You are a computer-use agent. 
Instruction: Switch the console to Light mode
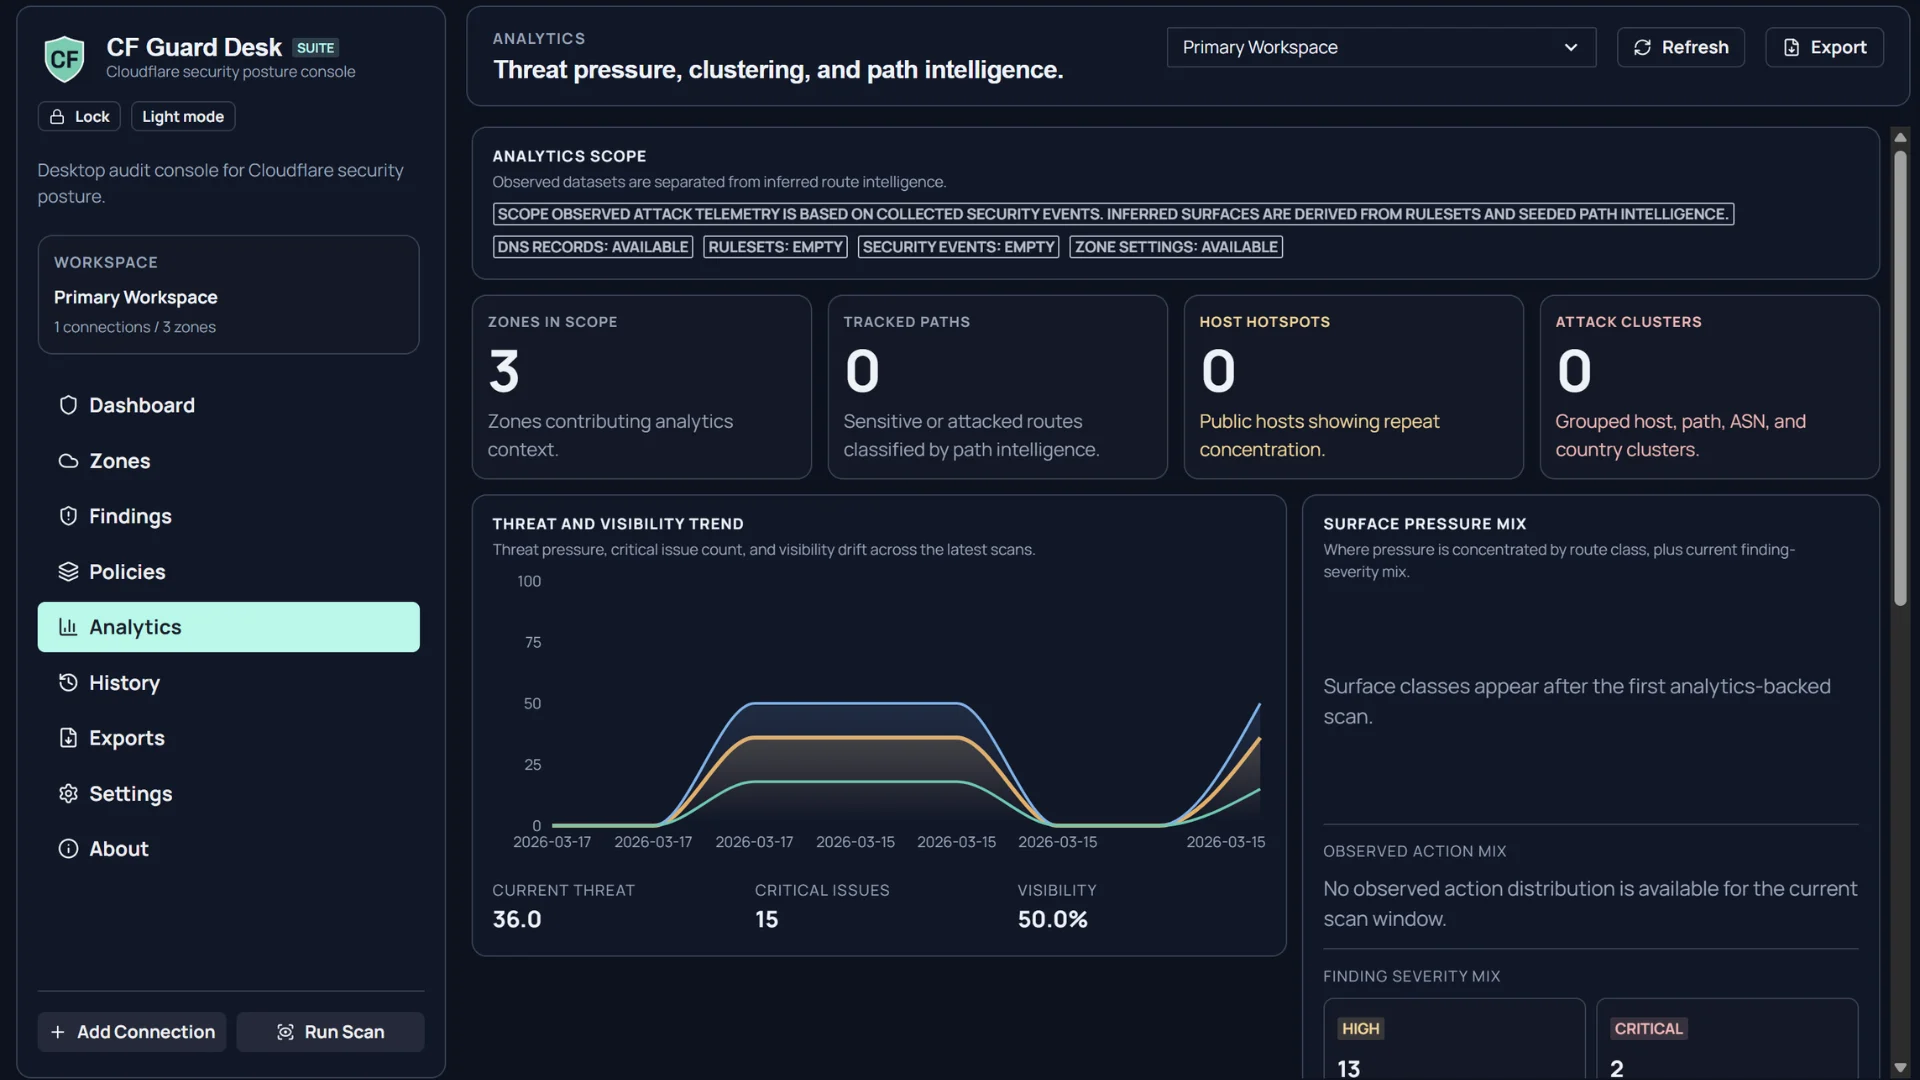point(183,116)
